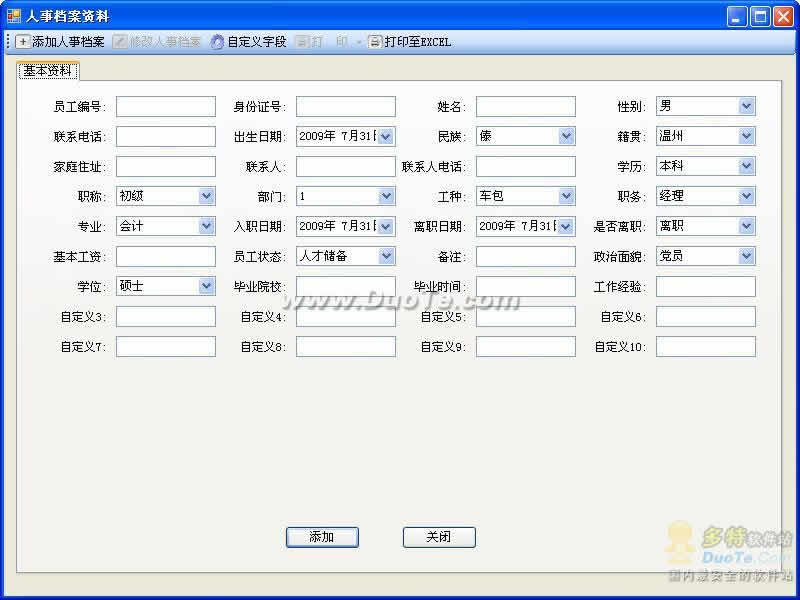Open the 入职日期 date picker

386,227
